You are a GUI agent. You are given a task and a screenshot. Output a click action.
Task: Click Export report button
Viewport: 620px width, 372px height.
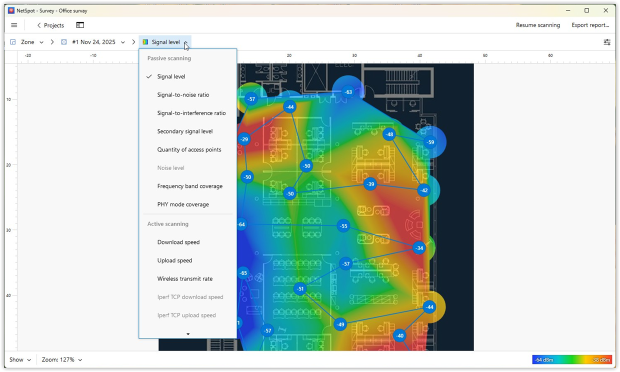pos(590,25)
